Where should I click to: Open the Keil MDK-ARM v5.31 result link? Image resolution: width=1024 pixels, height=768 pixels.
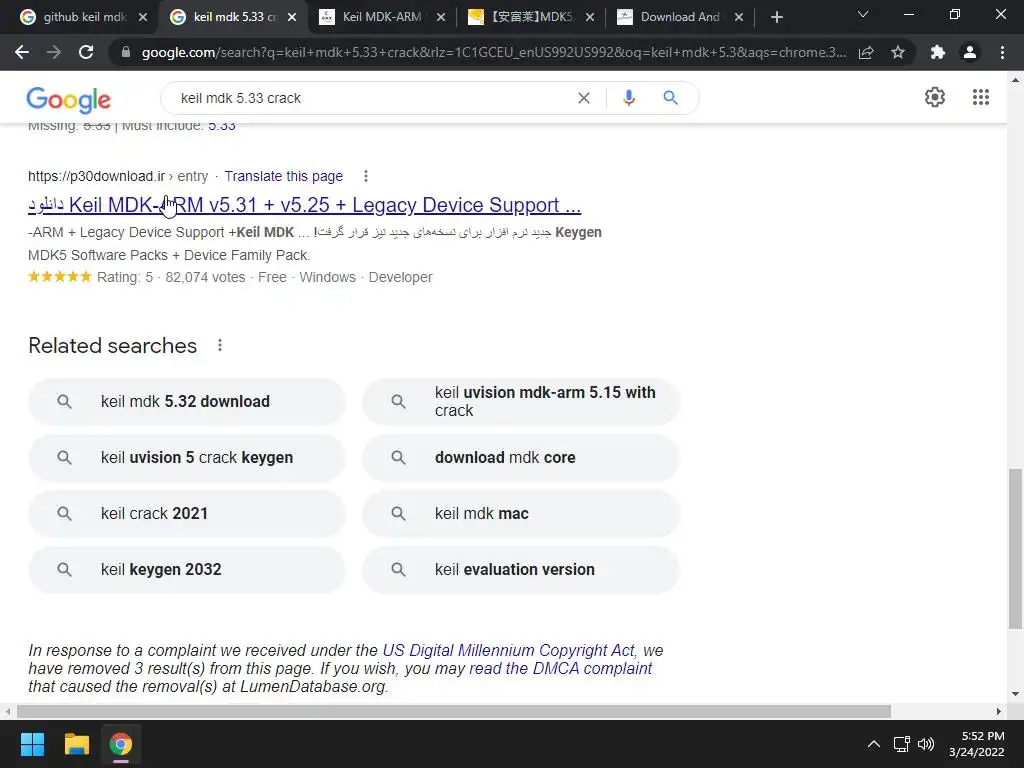(304, 205)
